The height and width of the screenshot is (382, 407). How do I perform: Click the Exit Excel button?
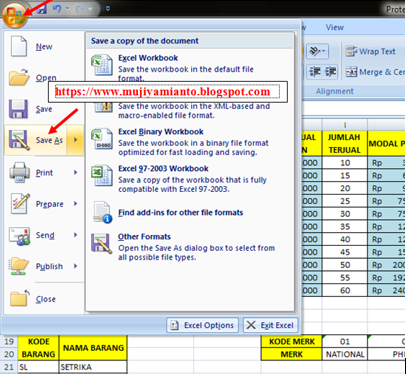tap(271, 325)
